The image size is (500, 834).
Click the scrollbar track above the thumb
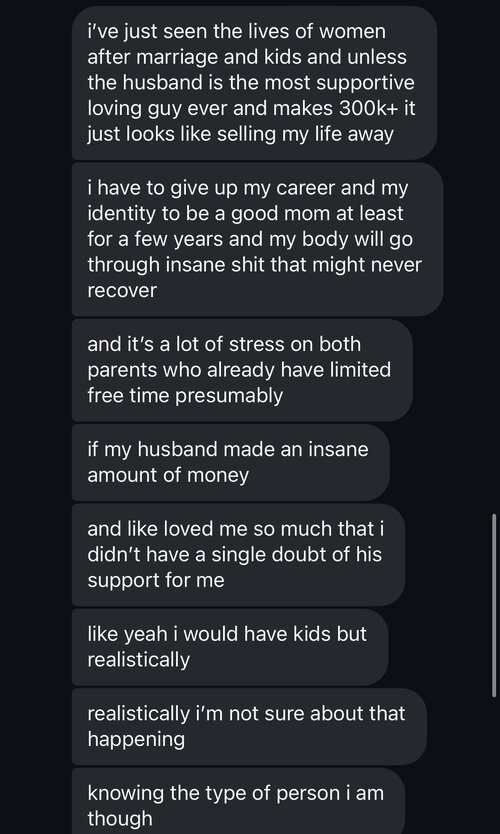pyautogui.click(x=494, y=255)
